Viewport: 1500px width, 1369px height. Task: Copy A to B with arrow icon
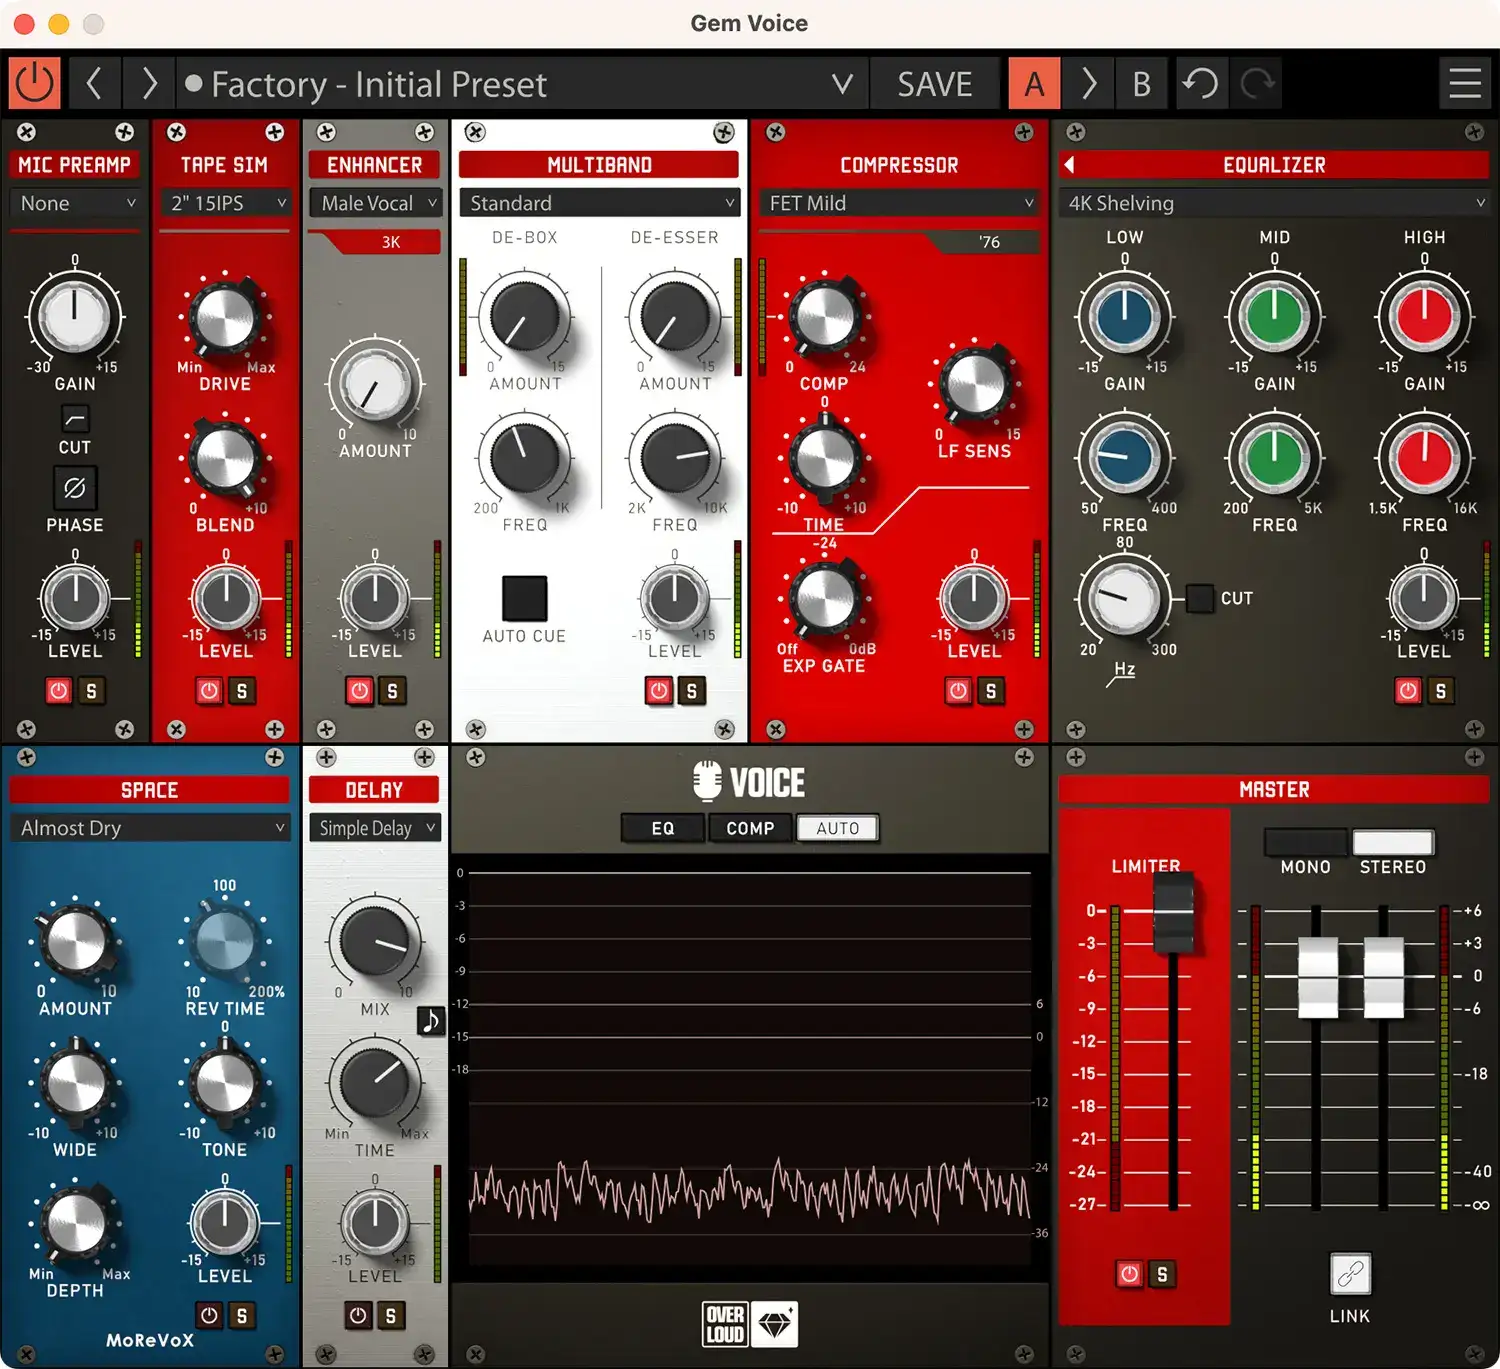pyautogui.click(x=1089, y=84)
